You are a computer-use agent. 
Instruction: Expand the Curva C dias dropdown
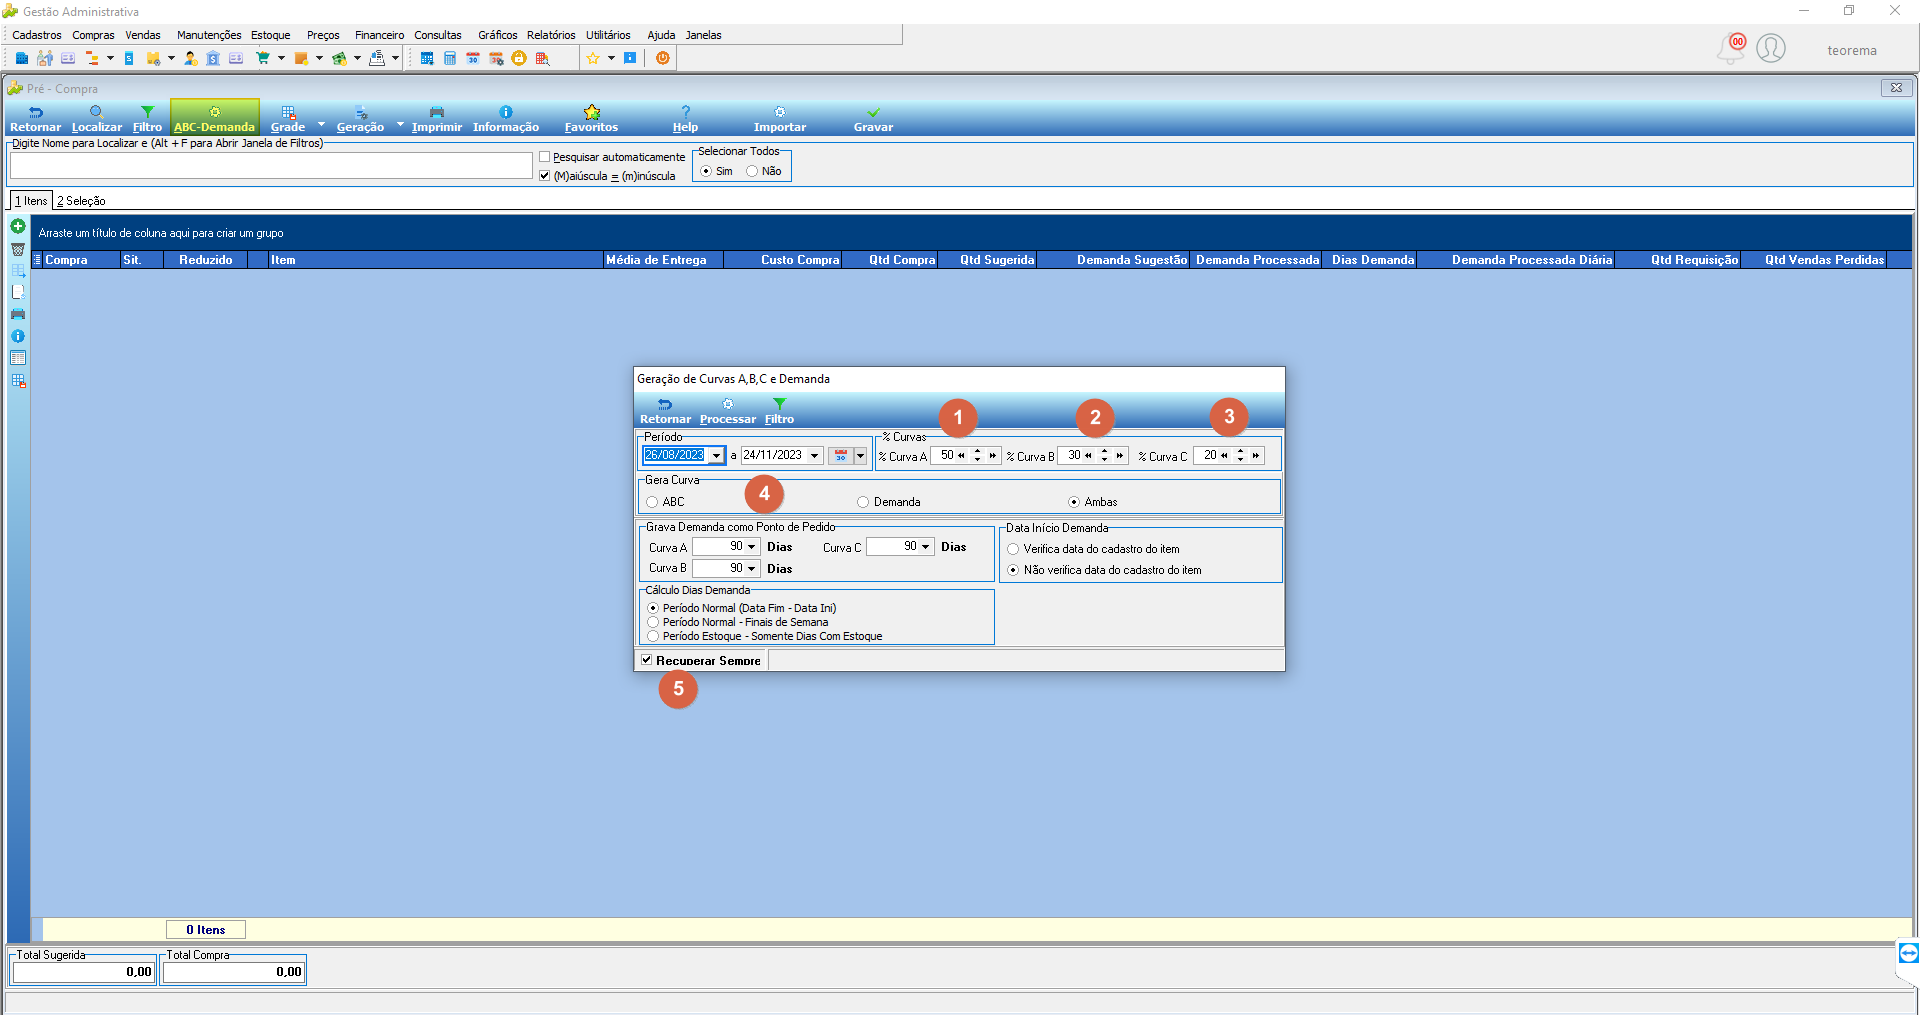click(x=926, y=547)
